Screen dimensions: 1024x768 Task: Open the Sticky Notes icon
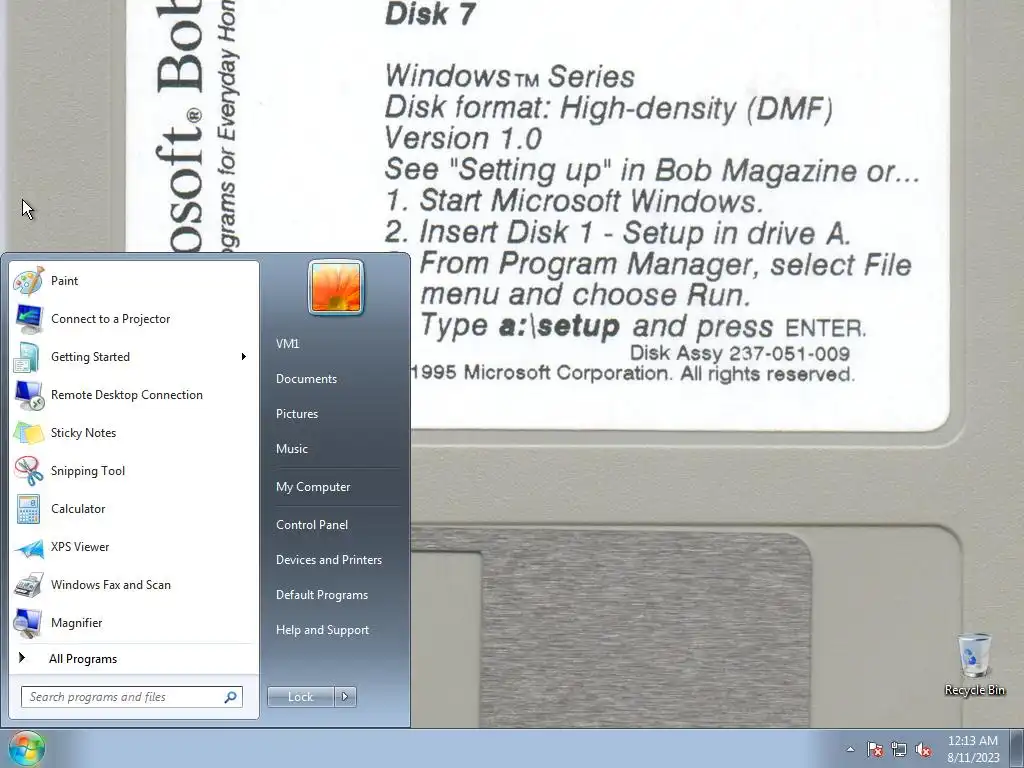tap(29, 432)
